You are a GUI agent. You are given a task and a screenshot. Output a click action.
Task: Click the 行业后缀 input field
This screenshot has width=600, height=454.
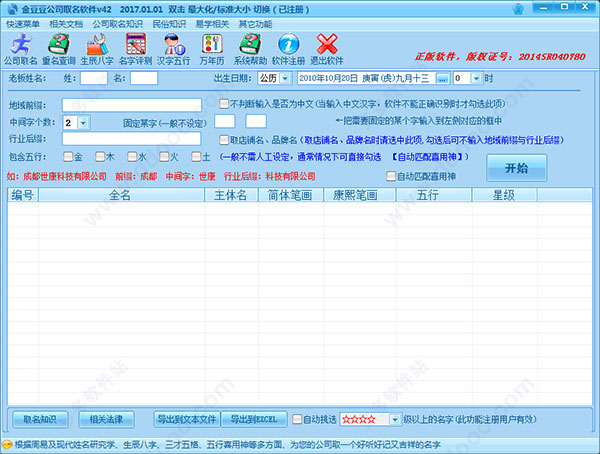tap(131, 139)
